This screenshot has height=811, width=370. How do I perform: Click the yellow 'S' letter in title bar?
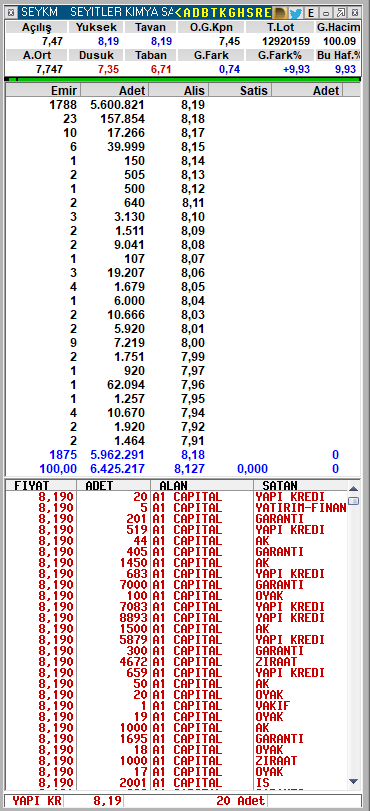point(250,13)
